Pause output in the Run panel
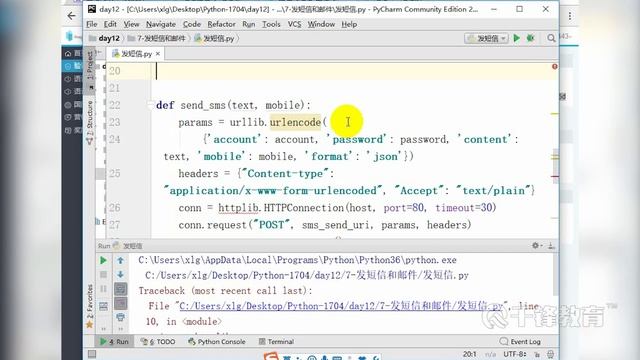Viewport: 640px width, 360px height. 103,289
